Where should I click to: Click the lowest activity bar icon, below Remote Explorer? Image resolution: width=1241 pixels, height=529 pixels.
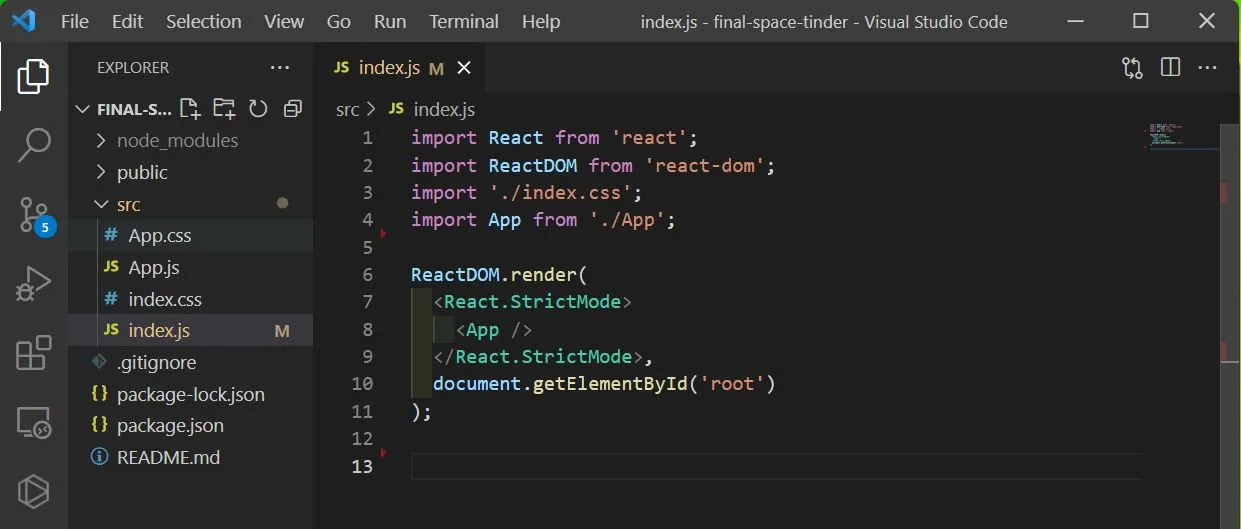[x=33, y=491]
